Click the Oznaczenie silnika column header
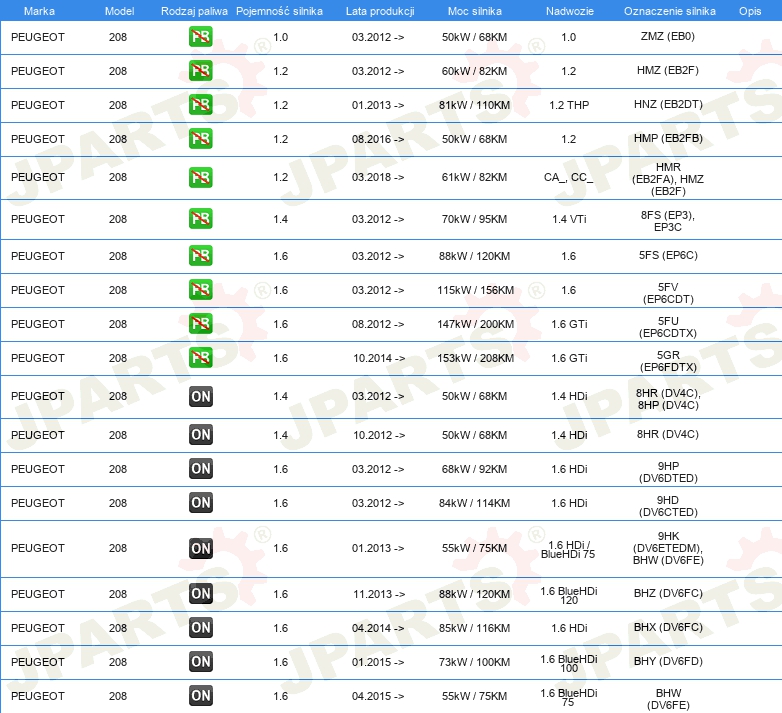 (669, 11)
